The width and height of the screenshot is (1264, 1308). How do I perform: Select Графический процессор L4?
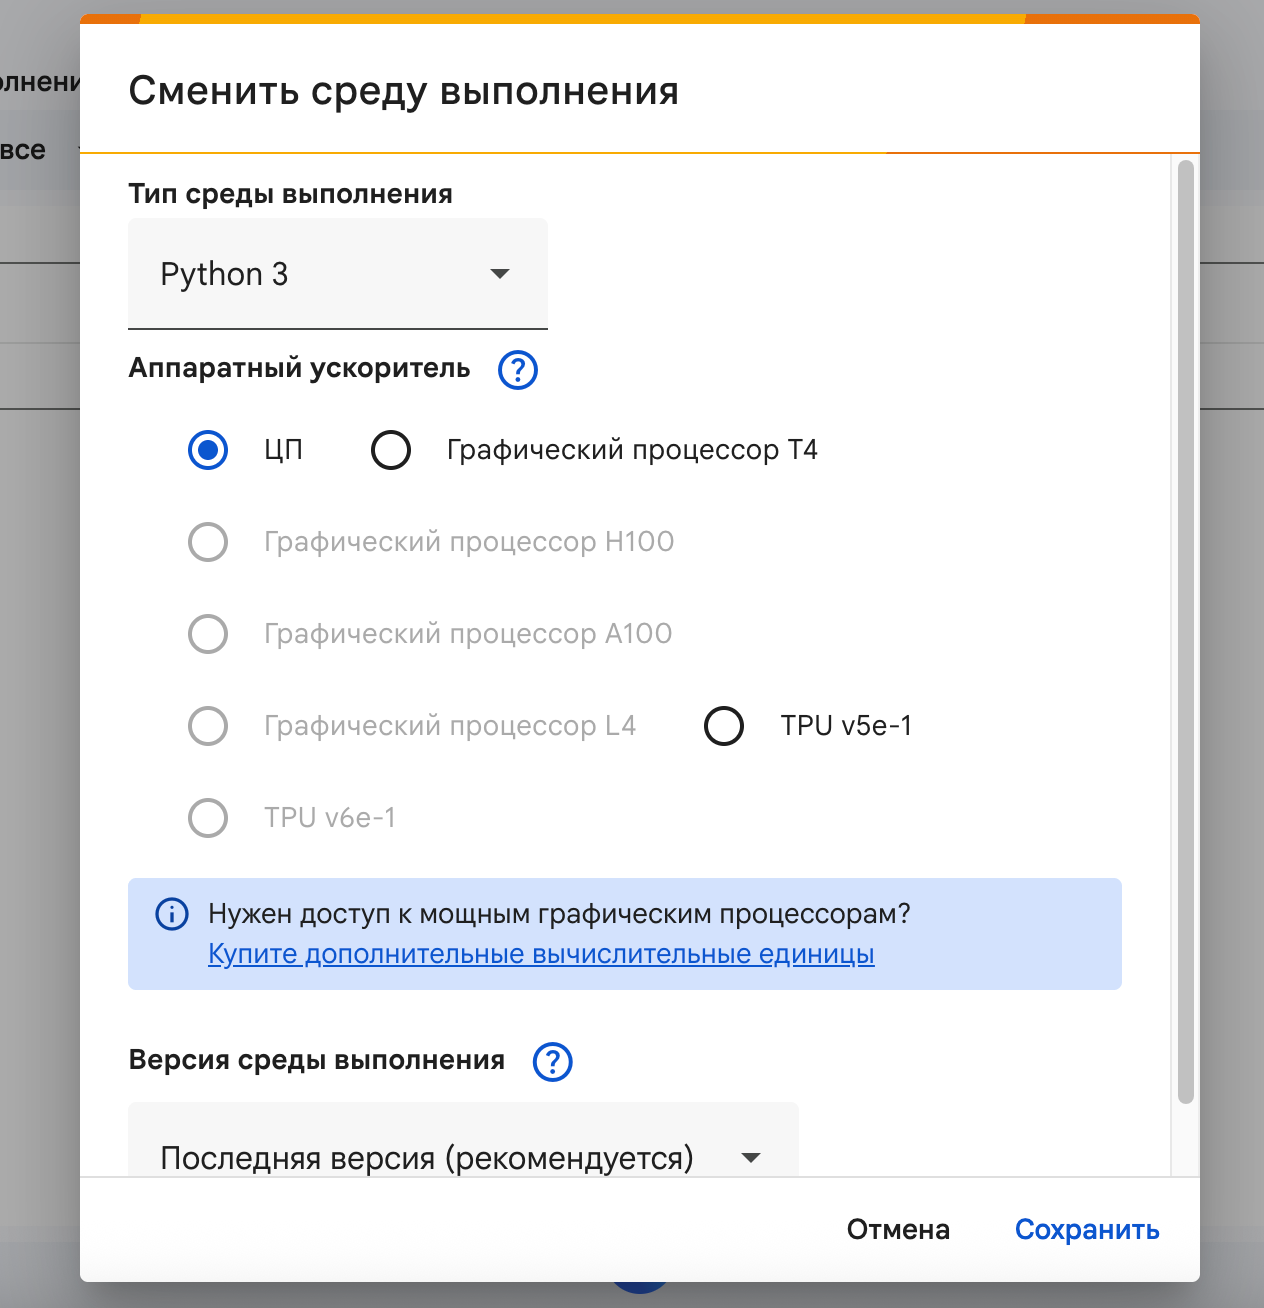pos(207,726)
